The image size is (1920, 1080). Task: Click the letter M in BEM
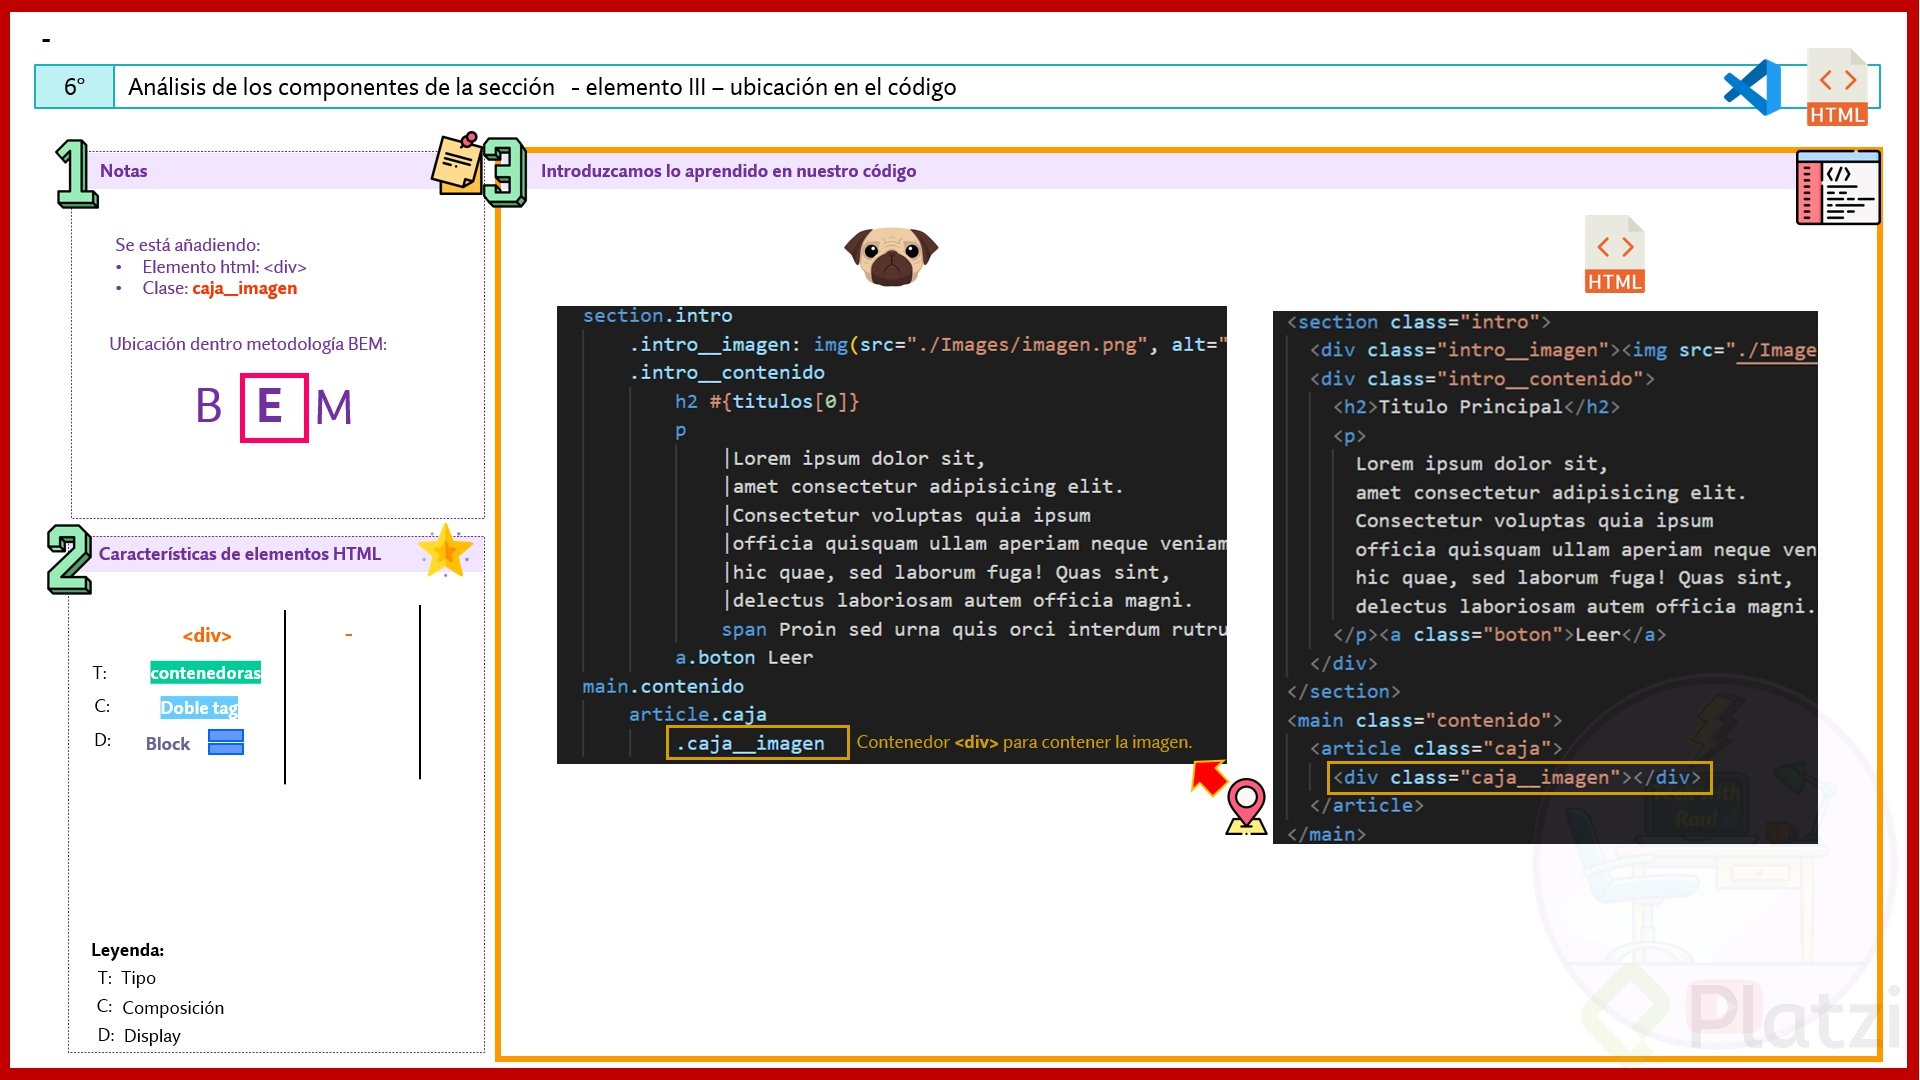334,407
